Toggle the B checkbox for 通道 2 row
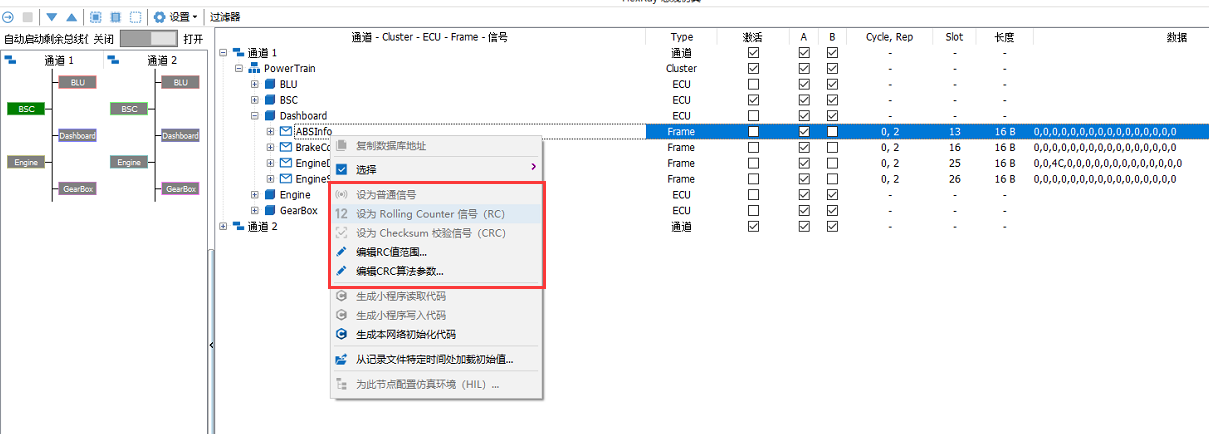 click(x=832, y=226)
